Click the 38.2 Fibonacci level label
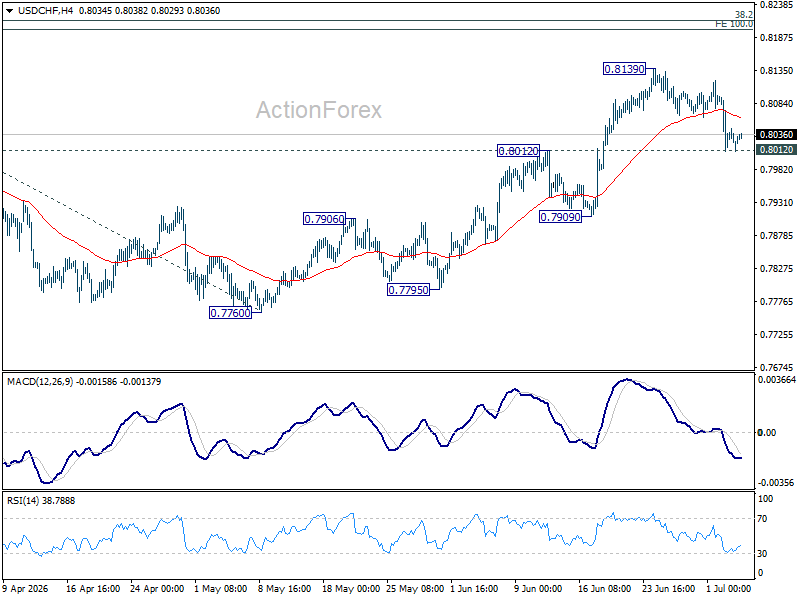The image size is (800, 600). coord(743,15)
